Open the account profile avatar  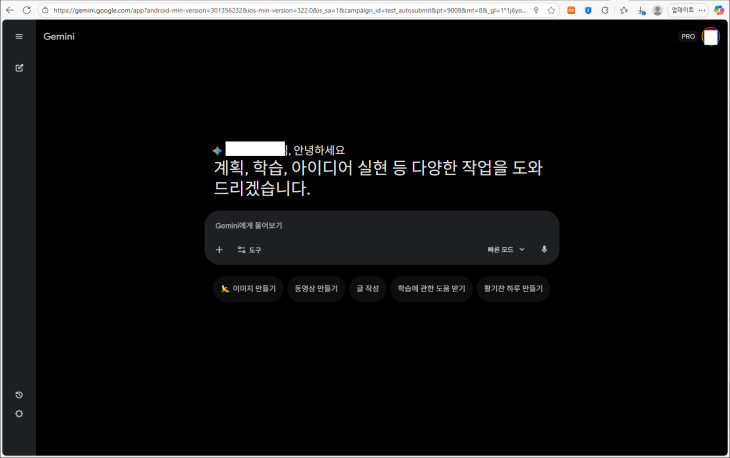click(x=710, y=36)
